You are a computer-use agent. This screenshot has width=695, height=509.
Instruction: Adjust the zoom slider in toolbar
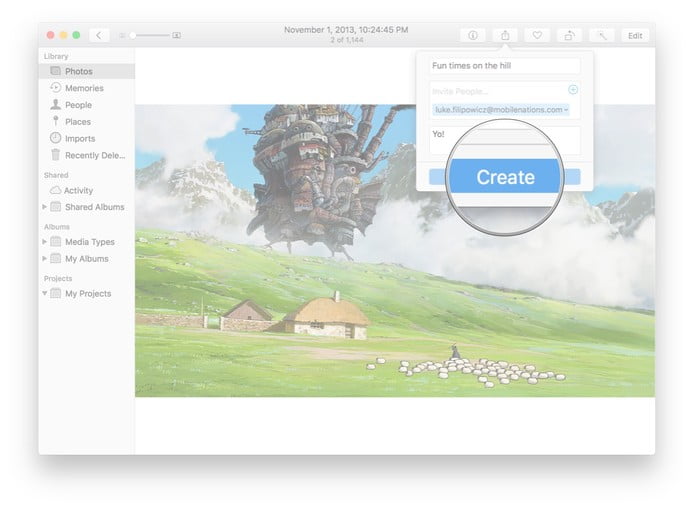pyautogui.click(x=151, y=35)
